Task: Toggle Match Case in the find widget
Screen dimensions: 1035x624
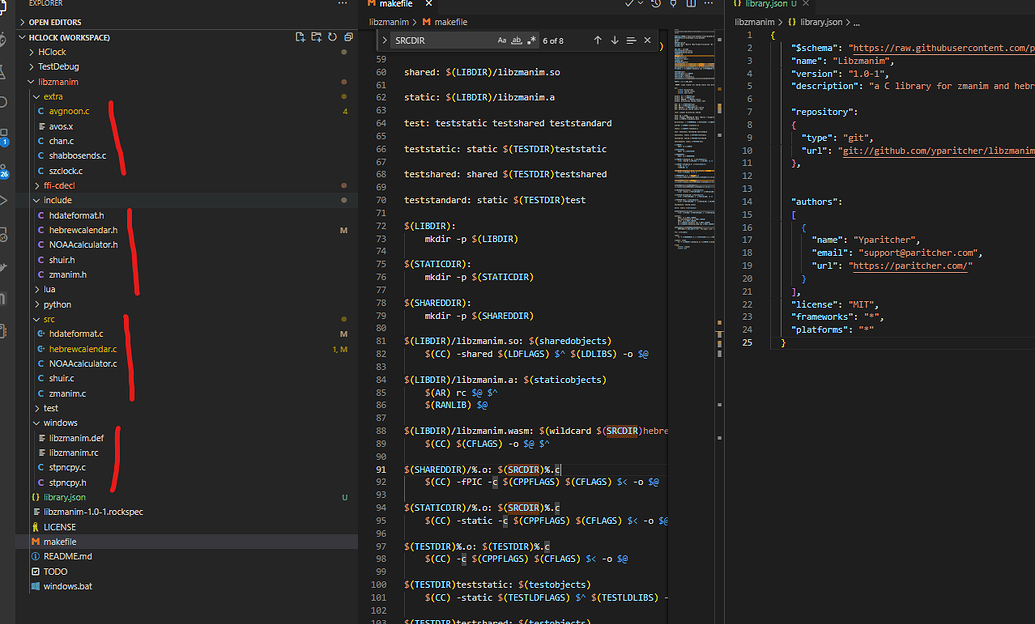Action: [500, 40]
